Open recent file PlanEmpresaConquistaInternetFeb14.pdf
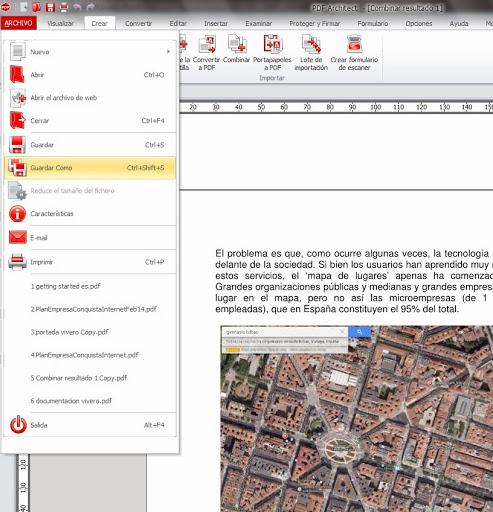The height and width of the screenshot is (512, 493). coord(94,309)
